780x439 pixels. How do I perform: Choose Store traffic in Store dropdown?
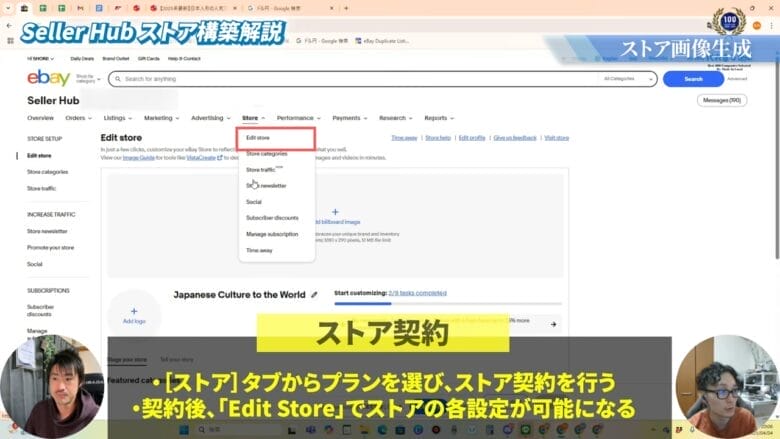260,170
